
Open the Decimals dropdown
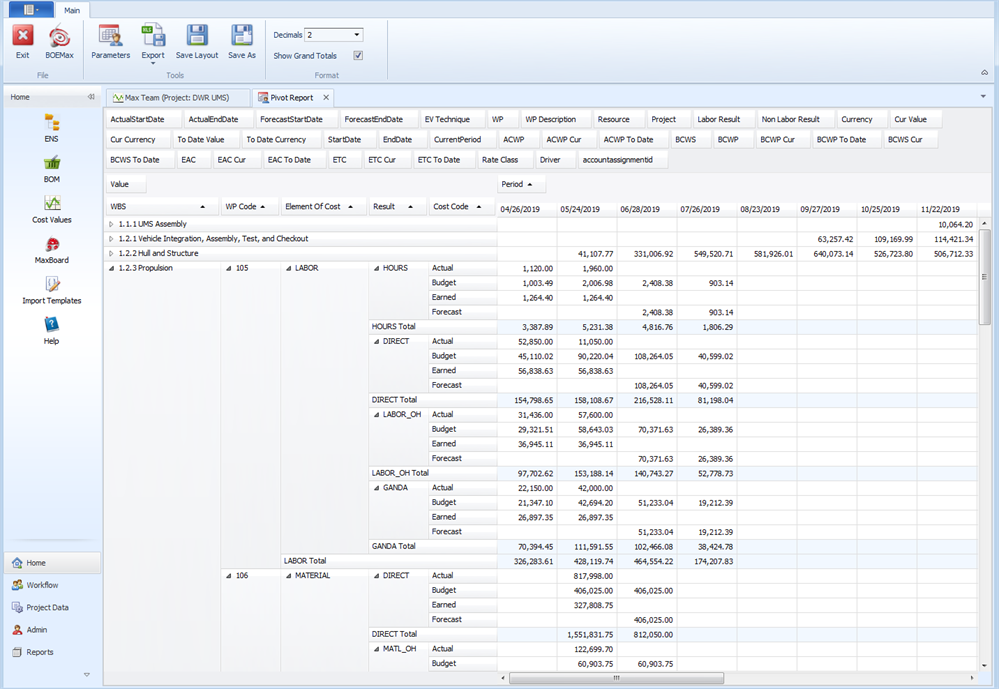point(357,35)
